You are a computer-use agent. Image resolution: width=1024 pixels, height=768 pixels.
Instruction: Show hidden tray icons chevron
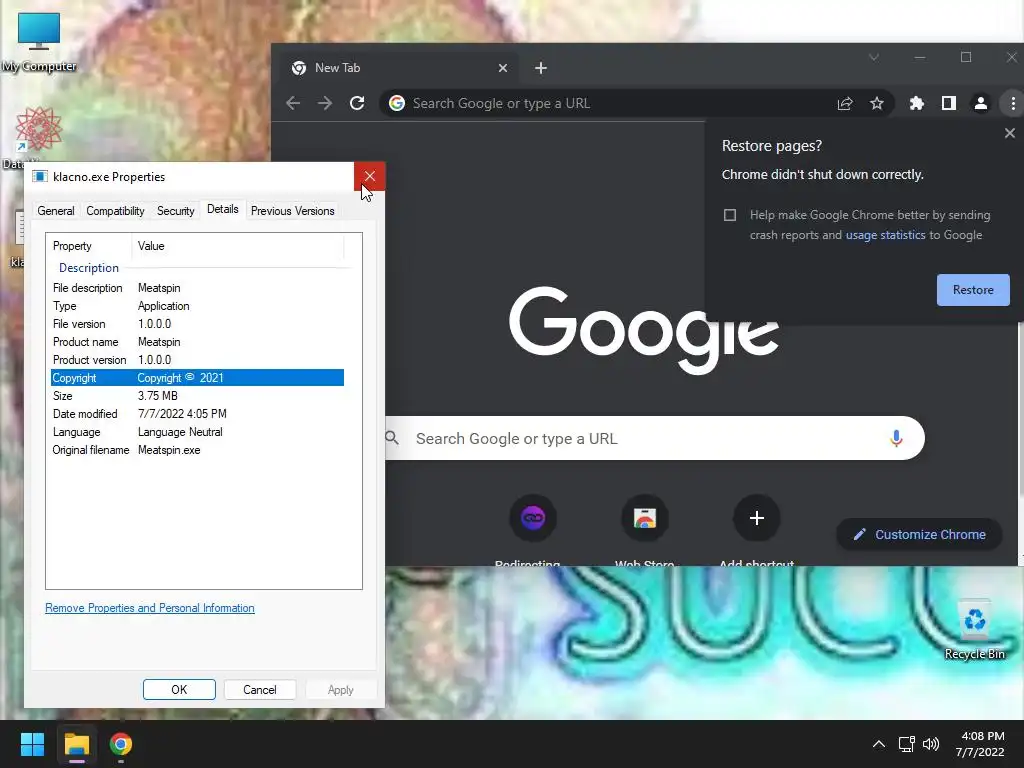[x=879, y=744]
